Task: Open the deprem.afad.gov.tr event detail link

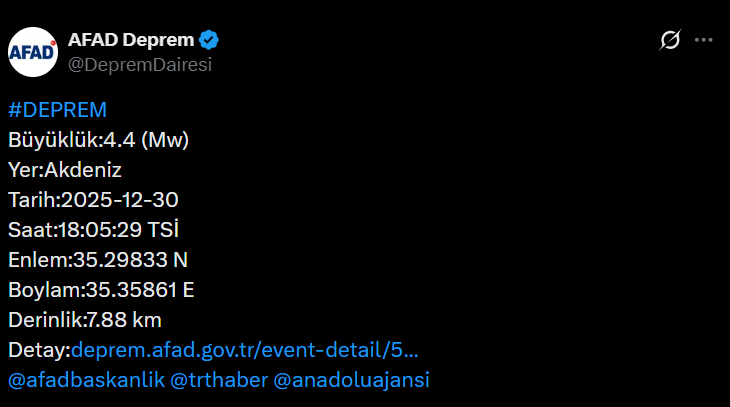Action: click(245, 350)
